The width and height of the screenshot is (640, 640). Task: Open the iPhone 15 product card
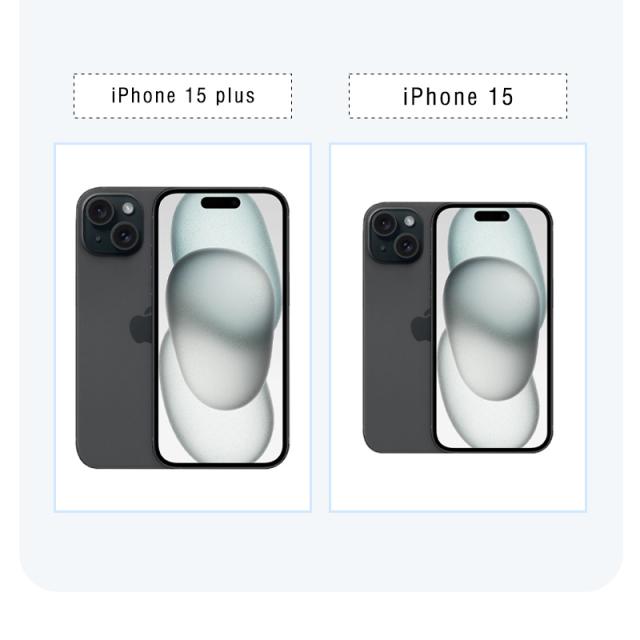click(x=458, y=327)
